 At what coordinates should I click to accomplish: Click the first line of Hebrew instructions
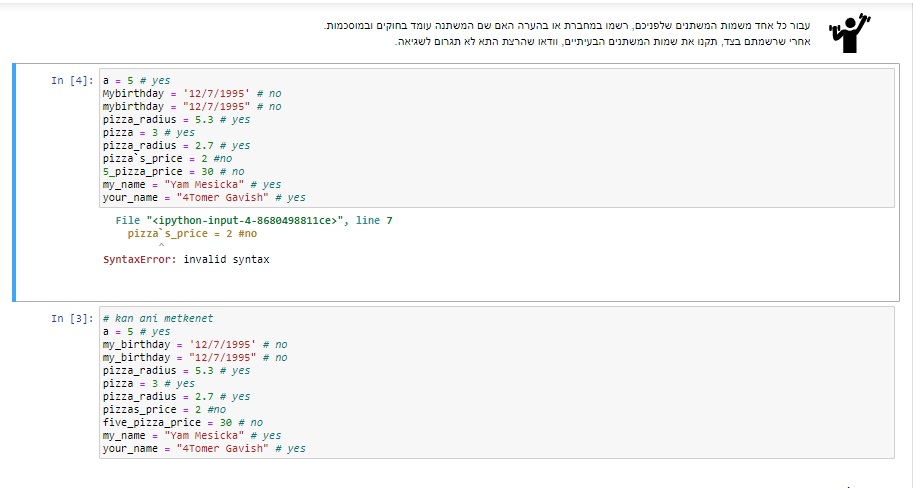point(570,25)
